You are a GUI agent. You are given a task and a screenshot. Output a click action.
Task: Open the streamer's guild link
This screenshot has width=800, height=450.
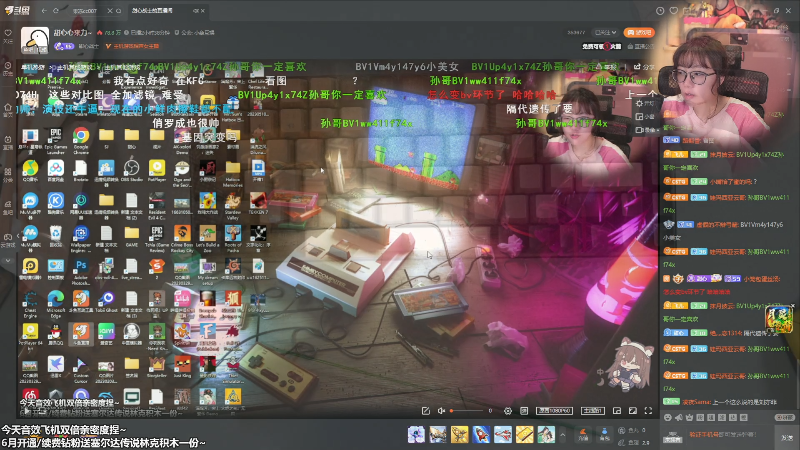click(x=195, y=33)
